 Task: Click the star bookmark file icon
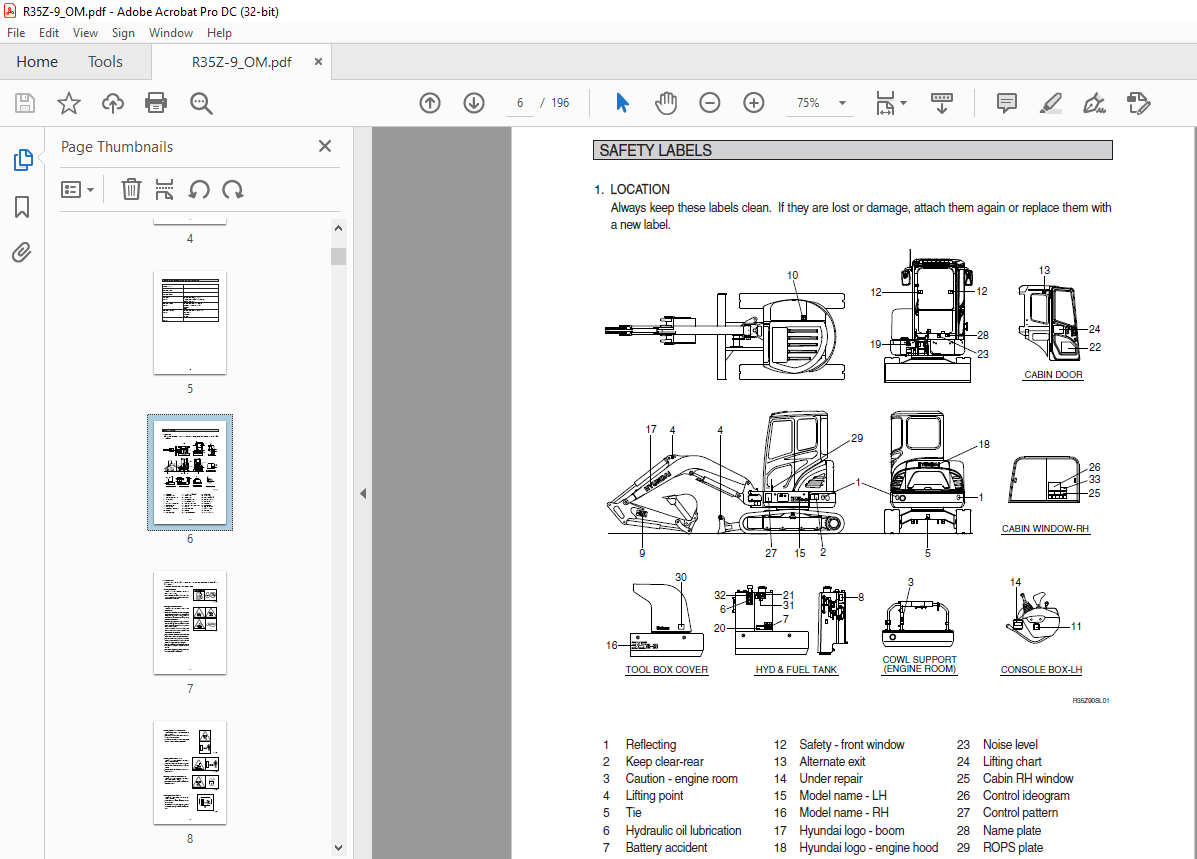68,103
